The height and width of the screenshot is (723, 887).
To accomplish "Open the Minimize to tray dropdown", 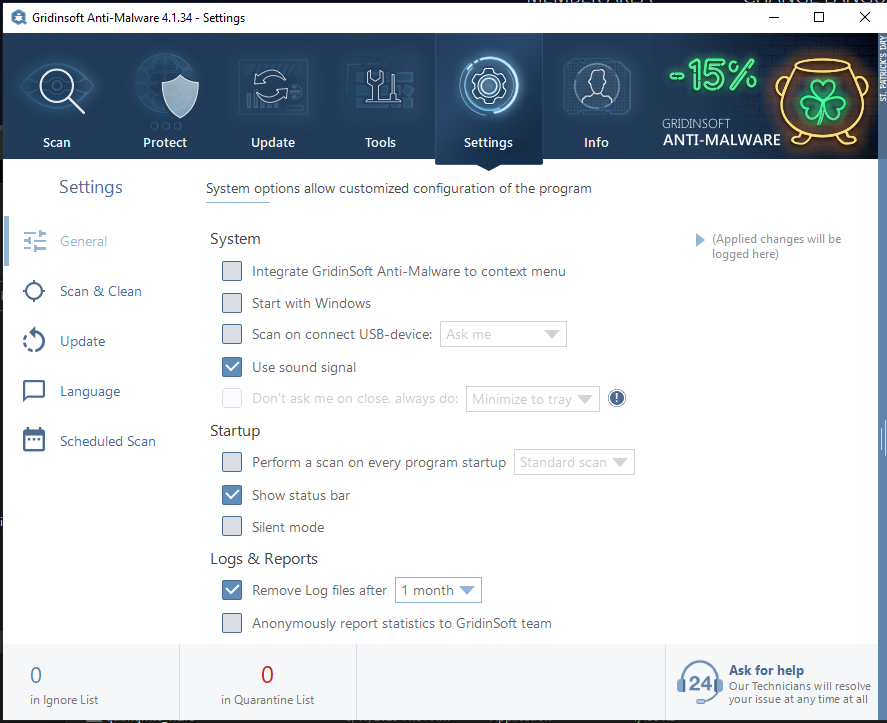I will pos(532,399).
